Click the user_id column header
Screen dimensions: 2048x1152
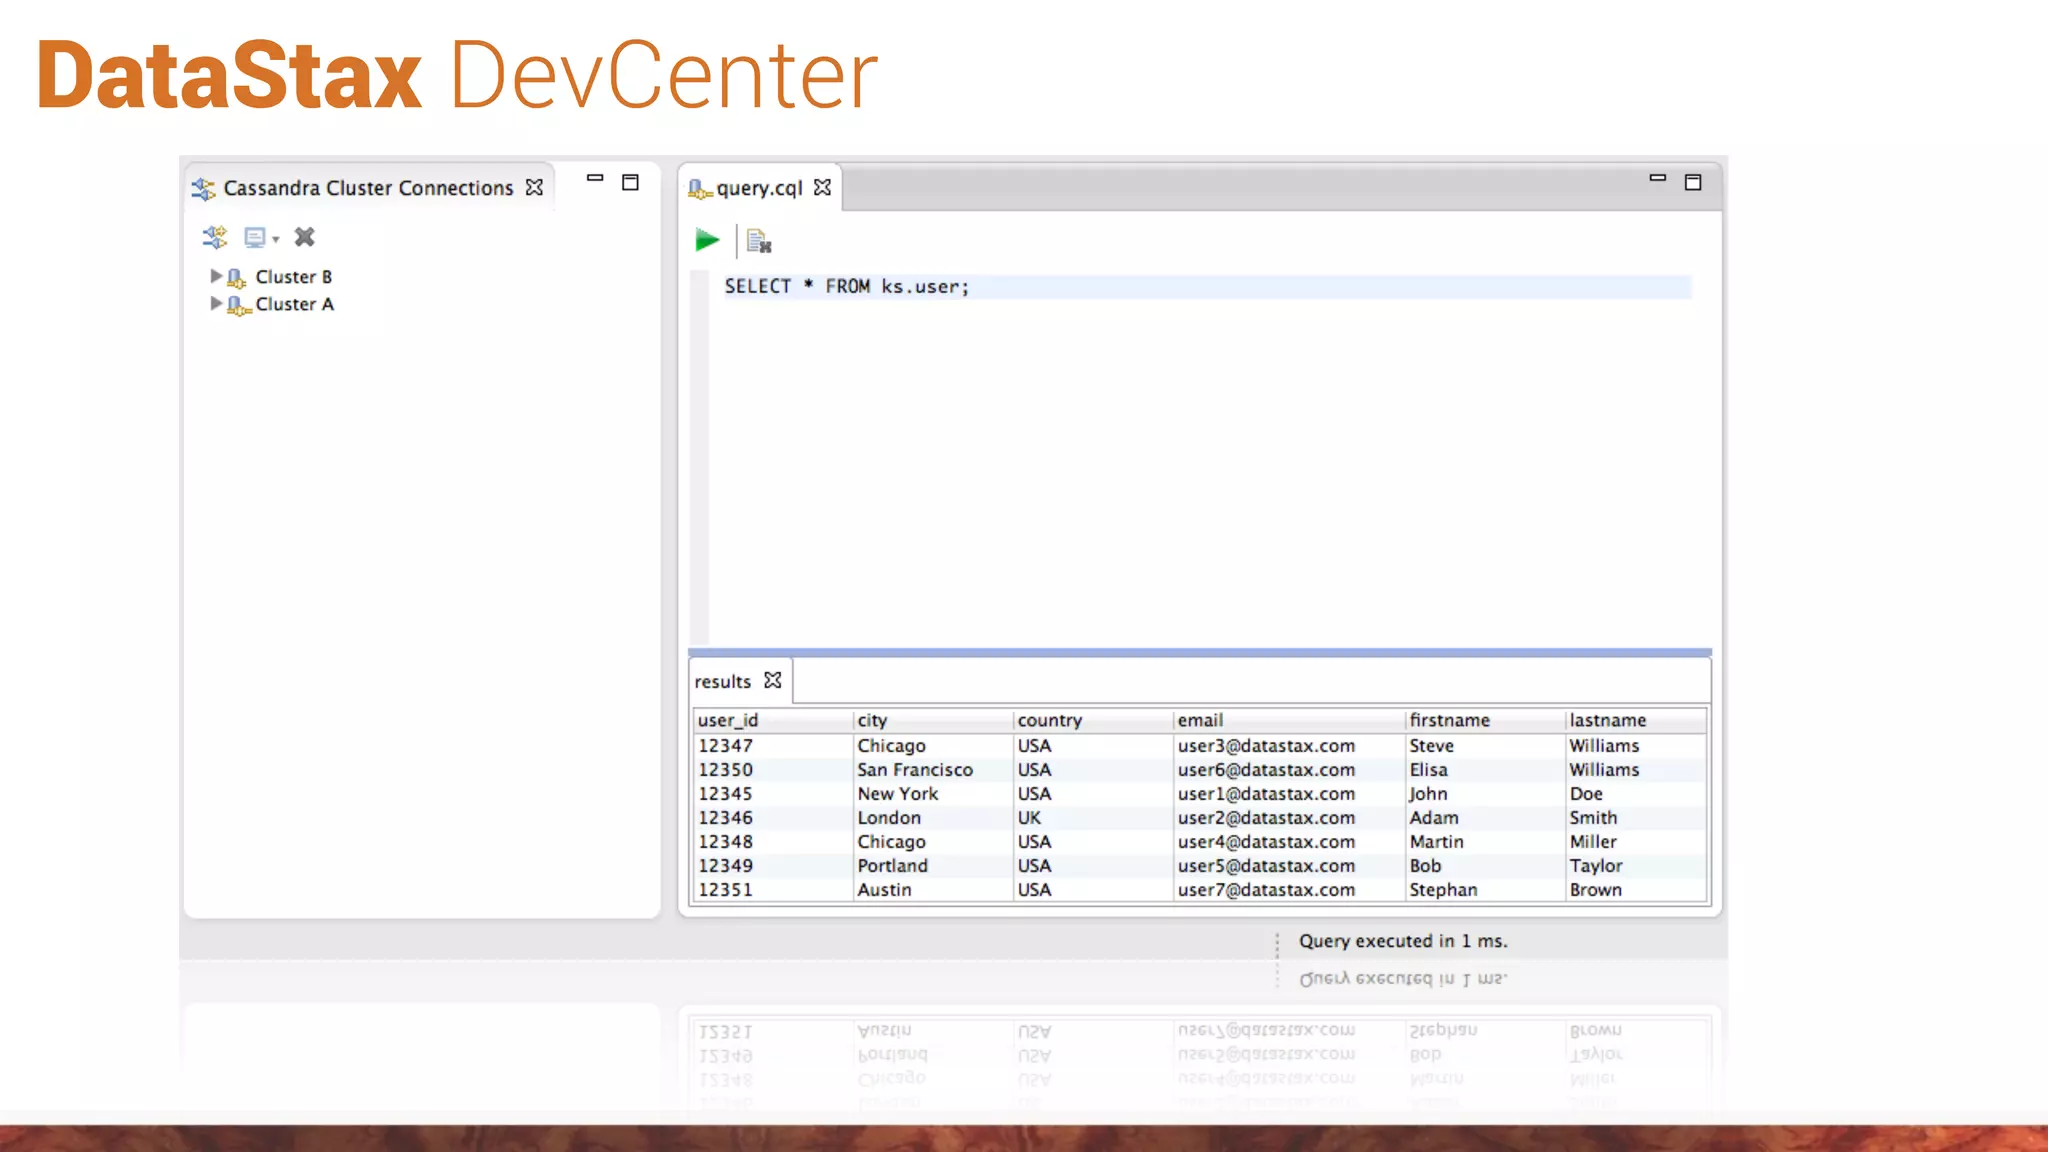point(773,720)
